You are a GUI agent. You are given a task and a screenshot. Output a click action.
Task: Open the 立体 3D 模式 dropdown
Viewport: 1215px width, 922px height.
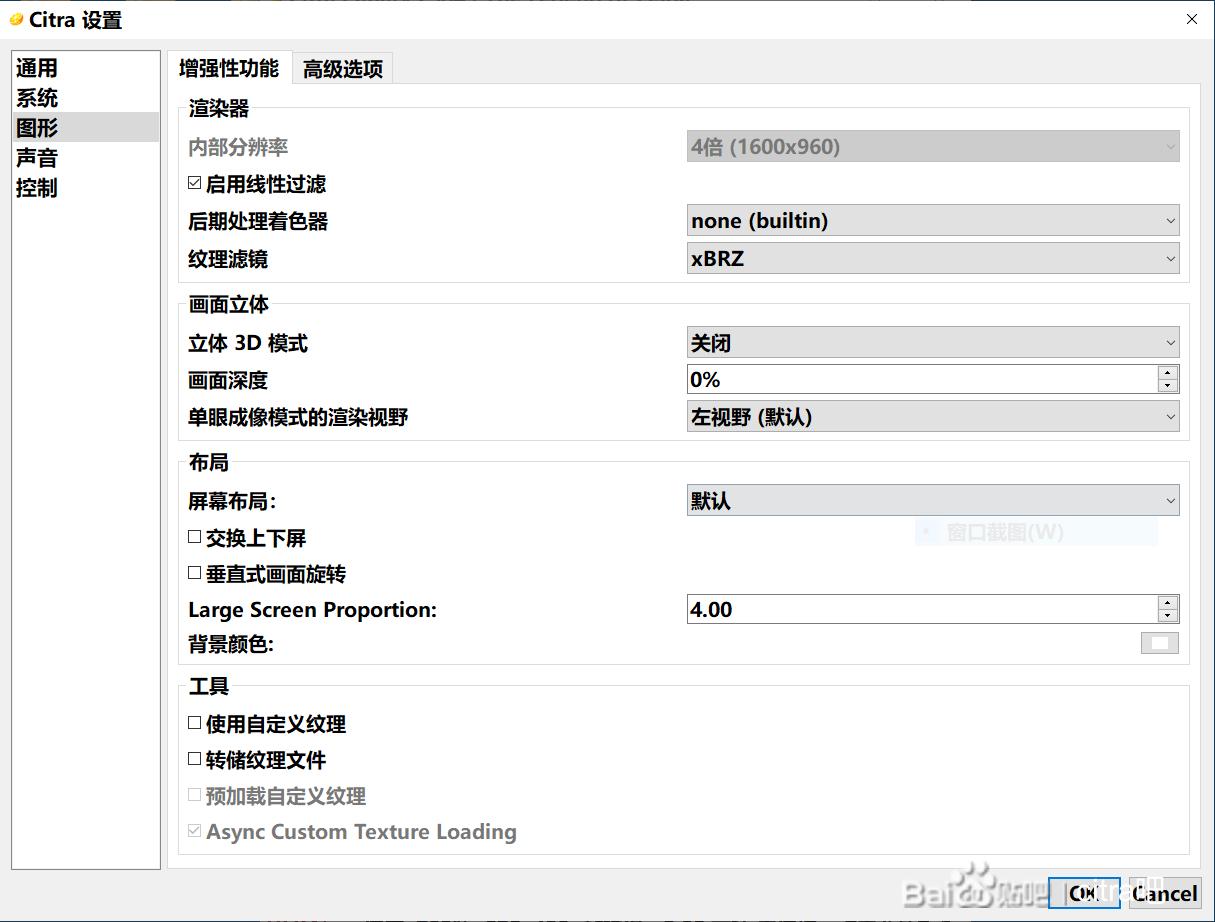(x=933, y=343)
